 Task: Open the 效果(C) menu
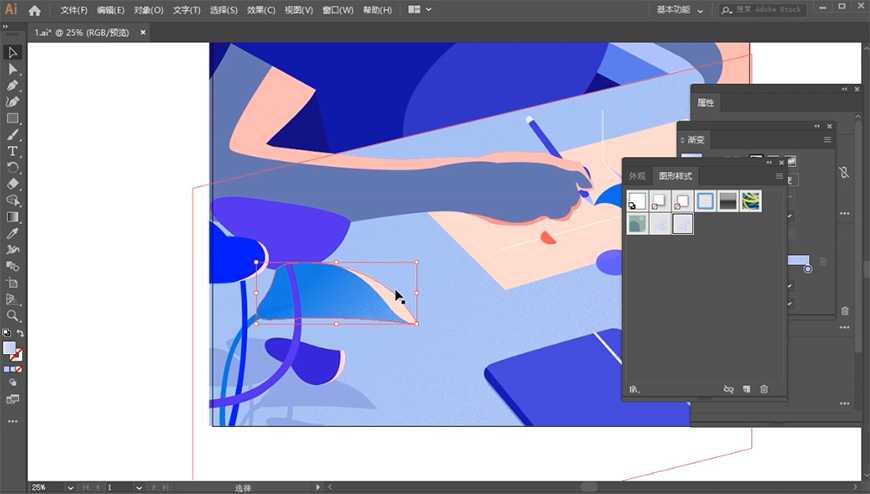(x=261, y=10)
